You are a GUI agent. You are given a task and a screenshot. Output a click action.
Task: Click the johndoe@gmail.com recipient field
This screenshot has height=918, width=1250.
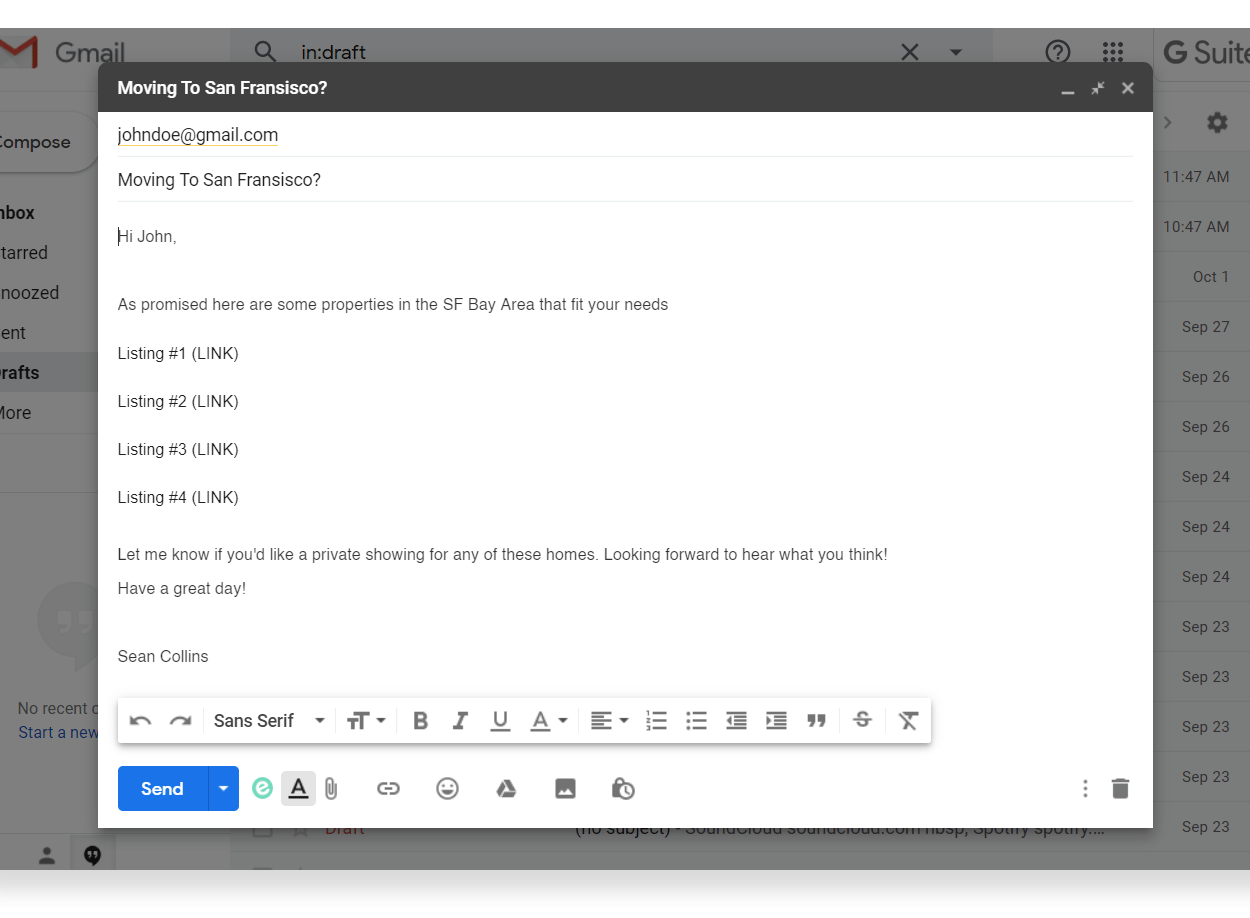197,134
